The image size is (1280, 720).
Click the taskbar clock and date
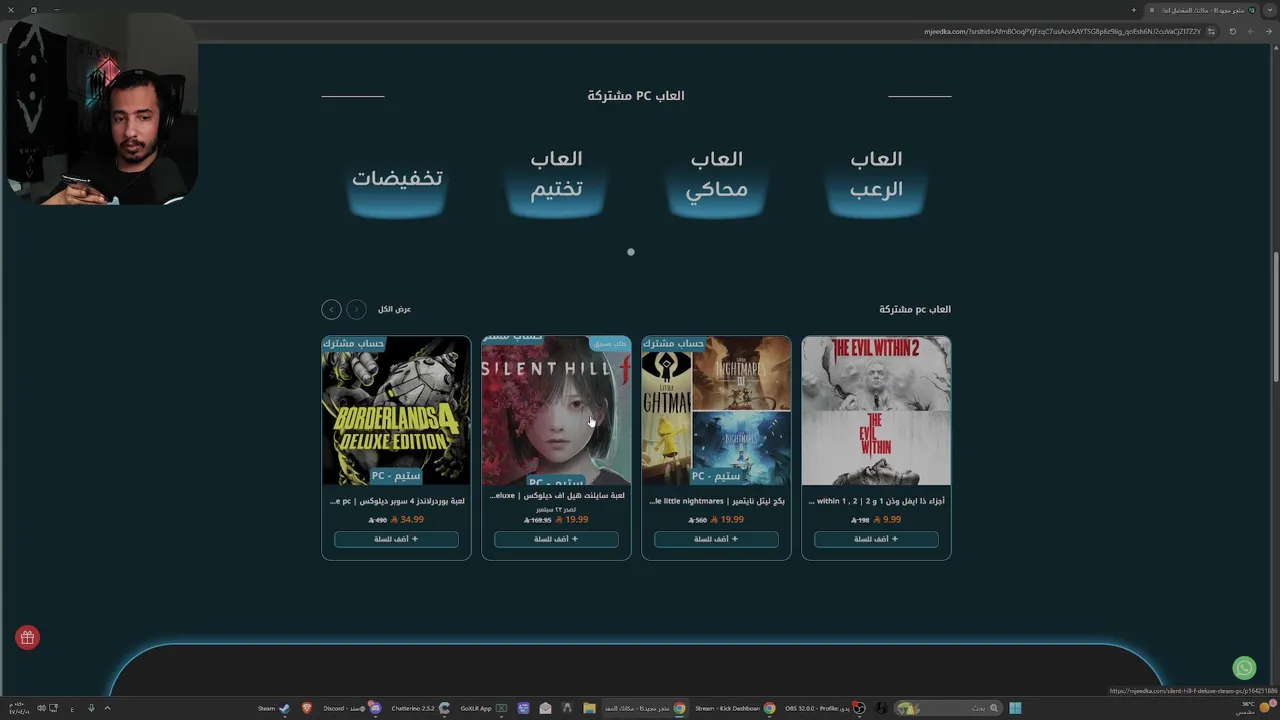click(19, 708)
